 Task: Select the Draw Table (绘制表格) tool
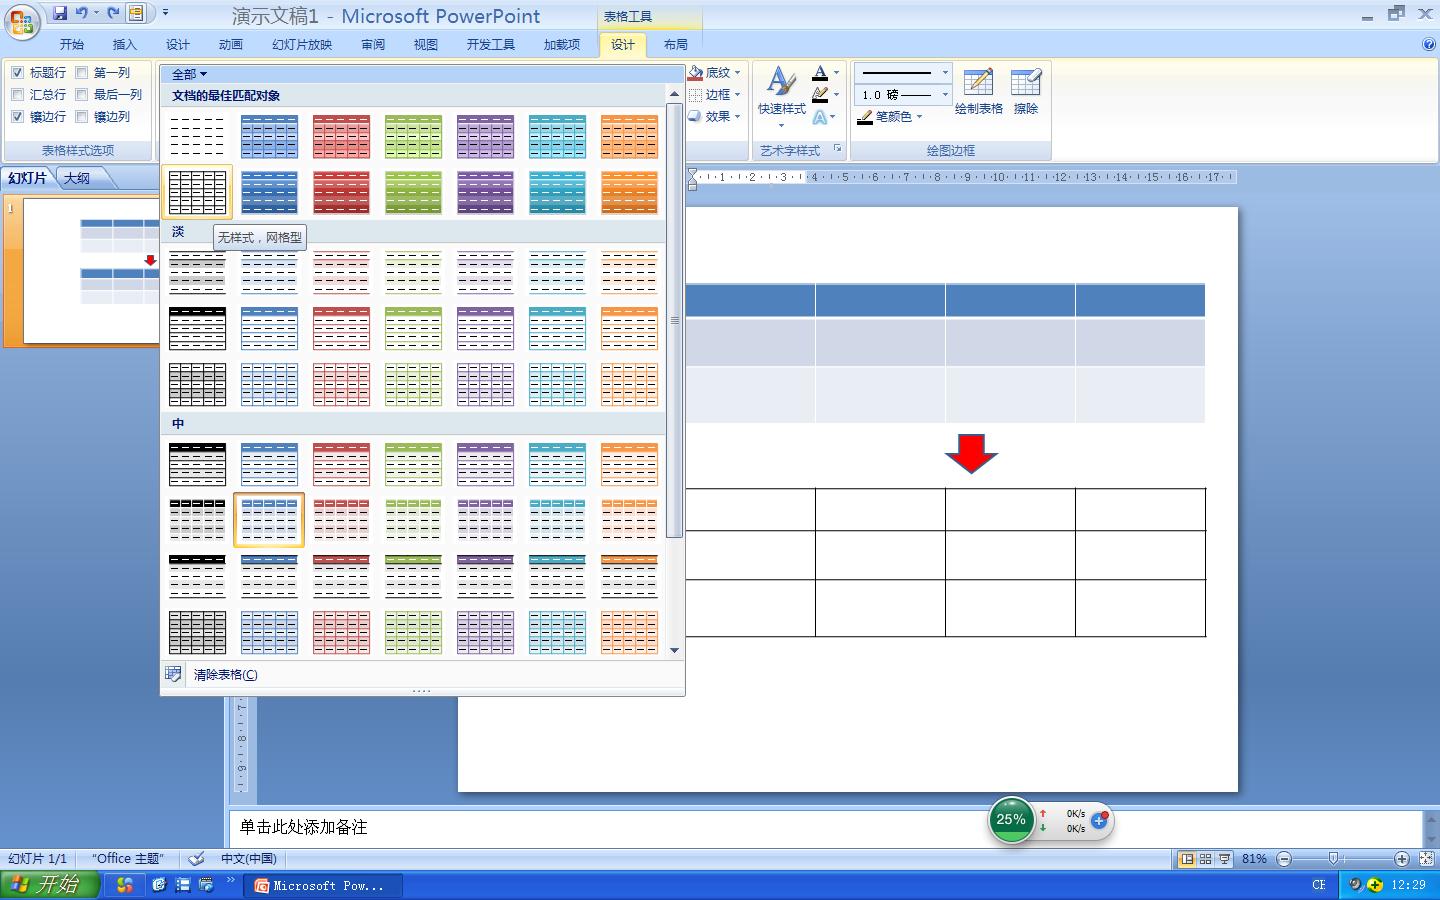(x=978, y=91)
